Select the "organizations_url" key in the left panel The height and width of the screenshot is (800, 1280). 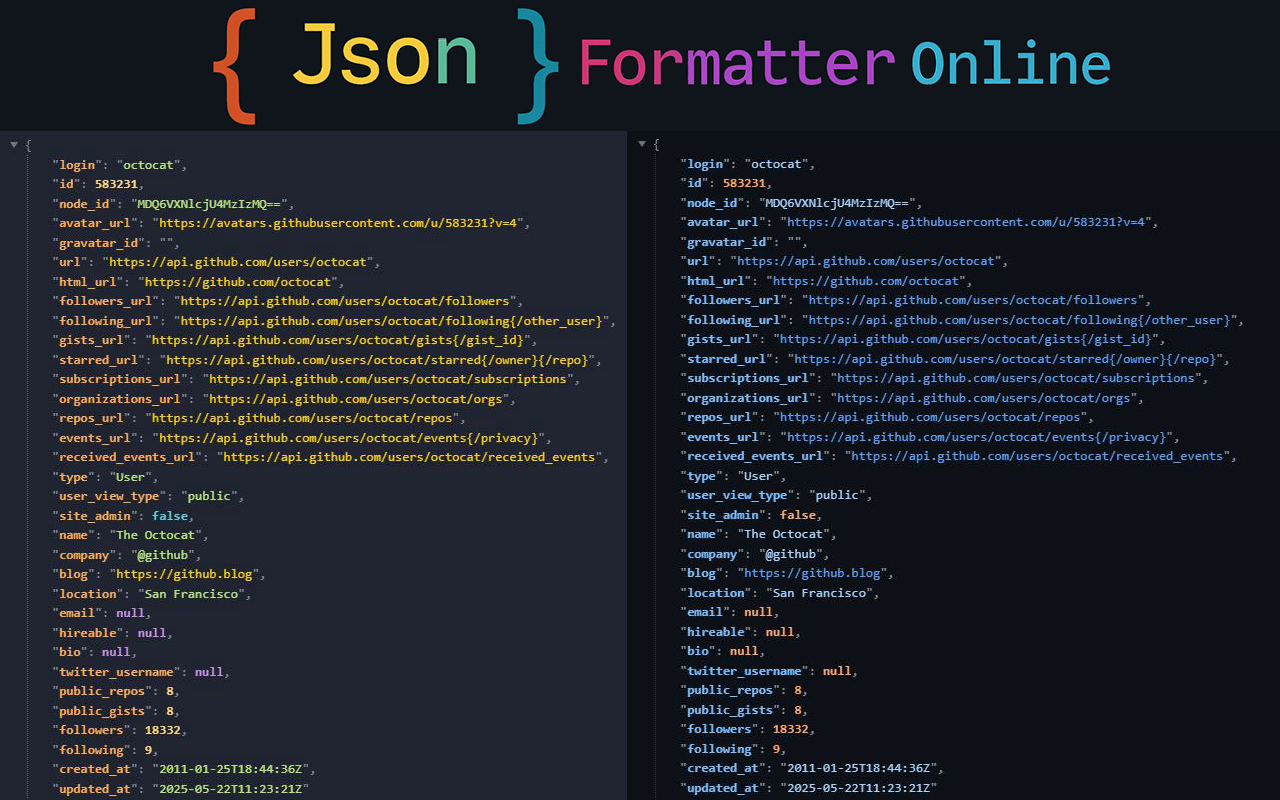click(x=120, y=399)
